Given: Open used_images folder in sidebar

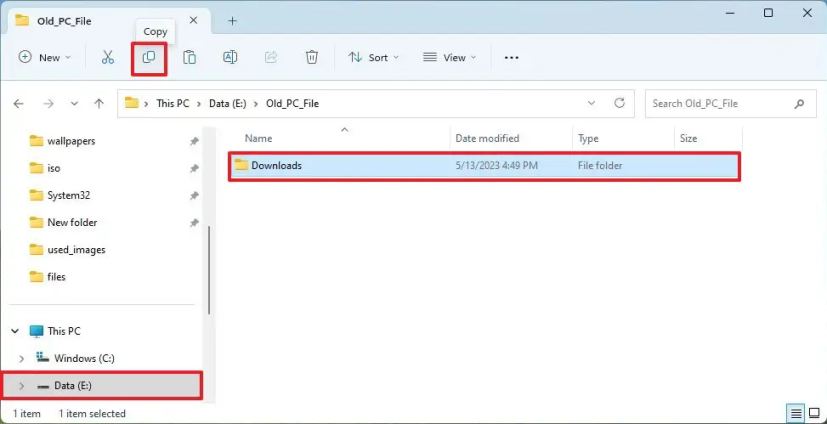Looking at the screenshot, I should (x=76, y=249).
